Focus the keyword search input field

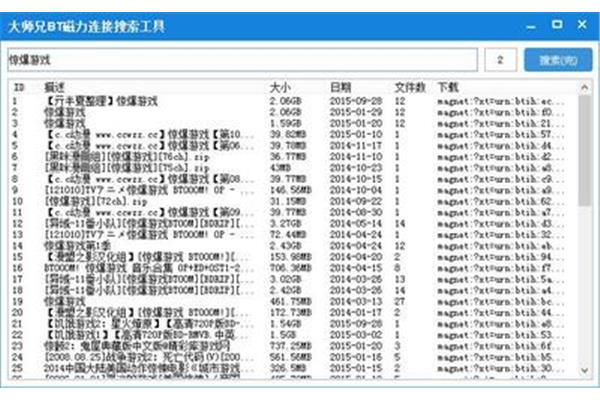pyautogui.click(x=243, y=60)
